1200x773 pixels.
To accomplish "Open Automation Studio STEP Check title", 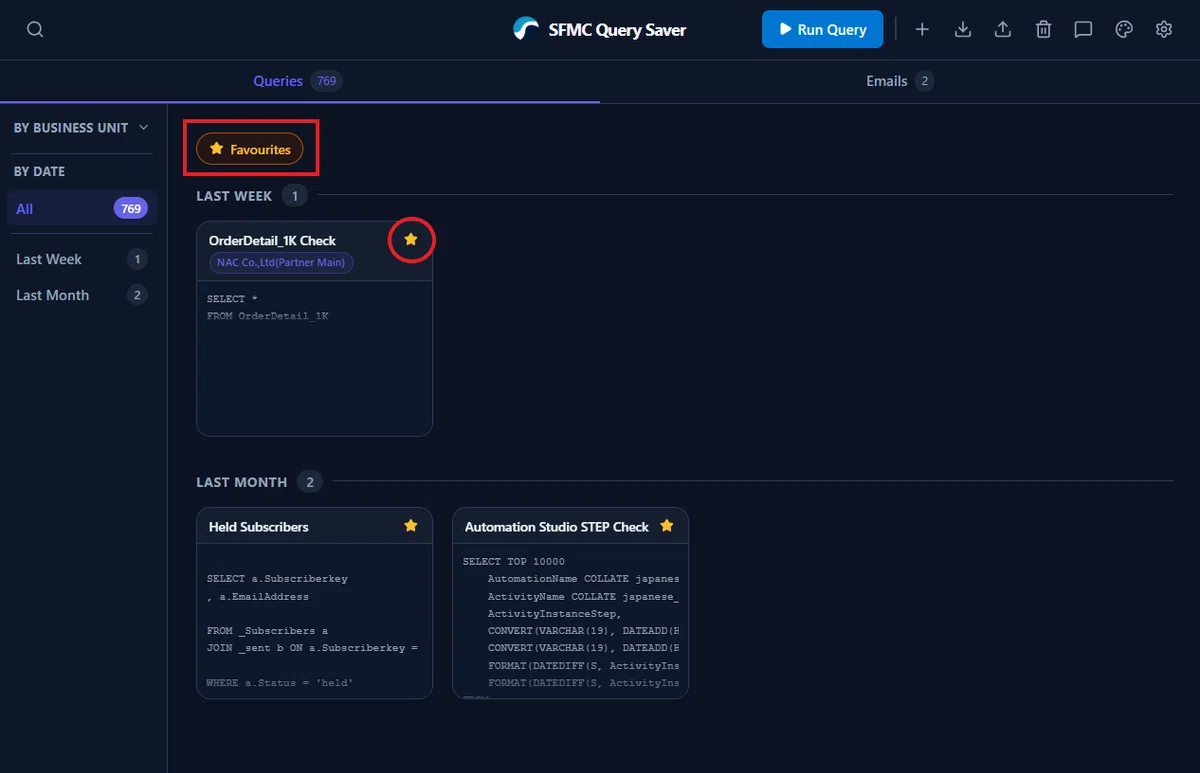I will (x=557, y=527).
